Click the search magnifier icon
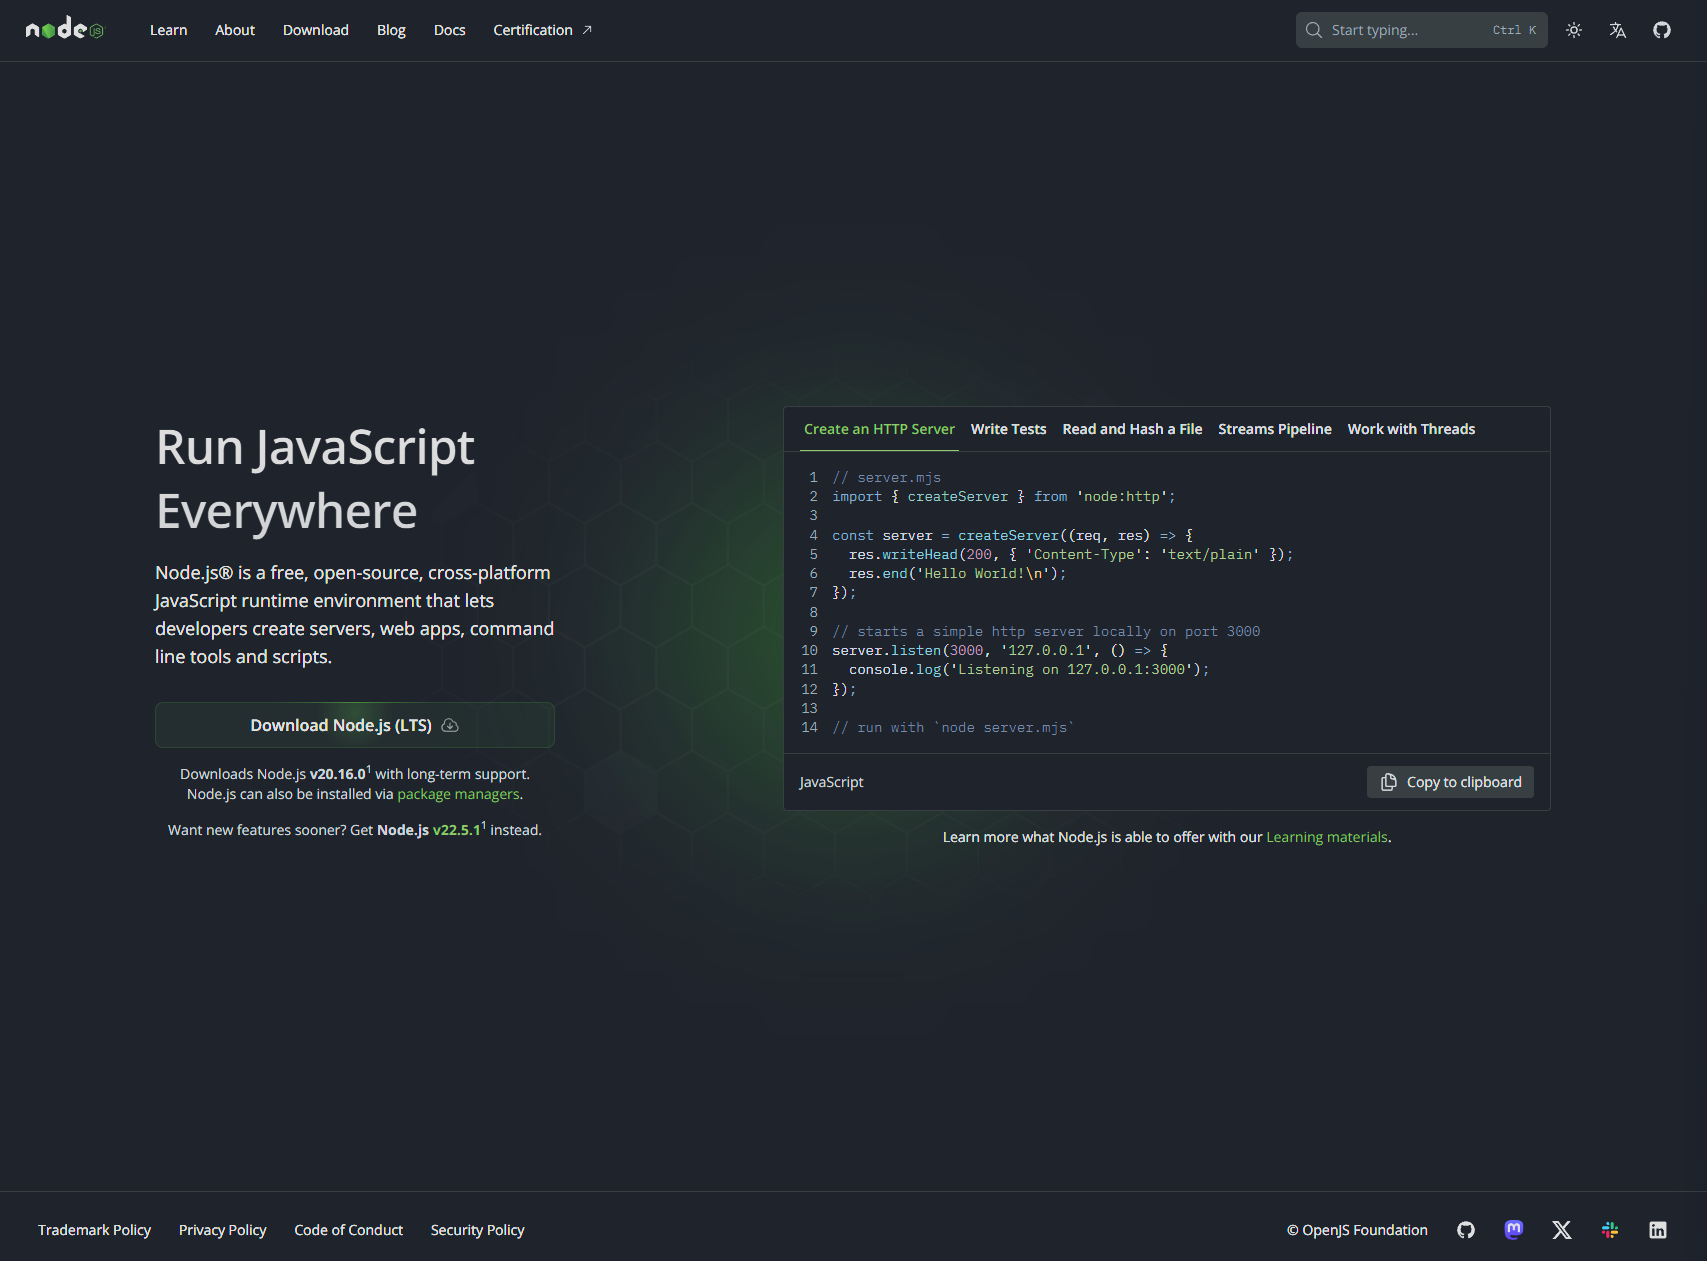 1314,30
